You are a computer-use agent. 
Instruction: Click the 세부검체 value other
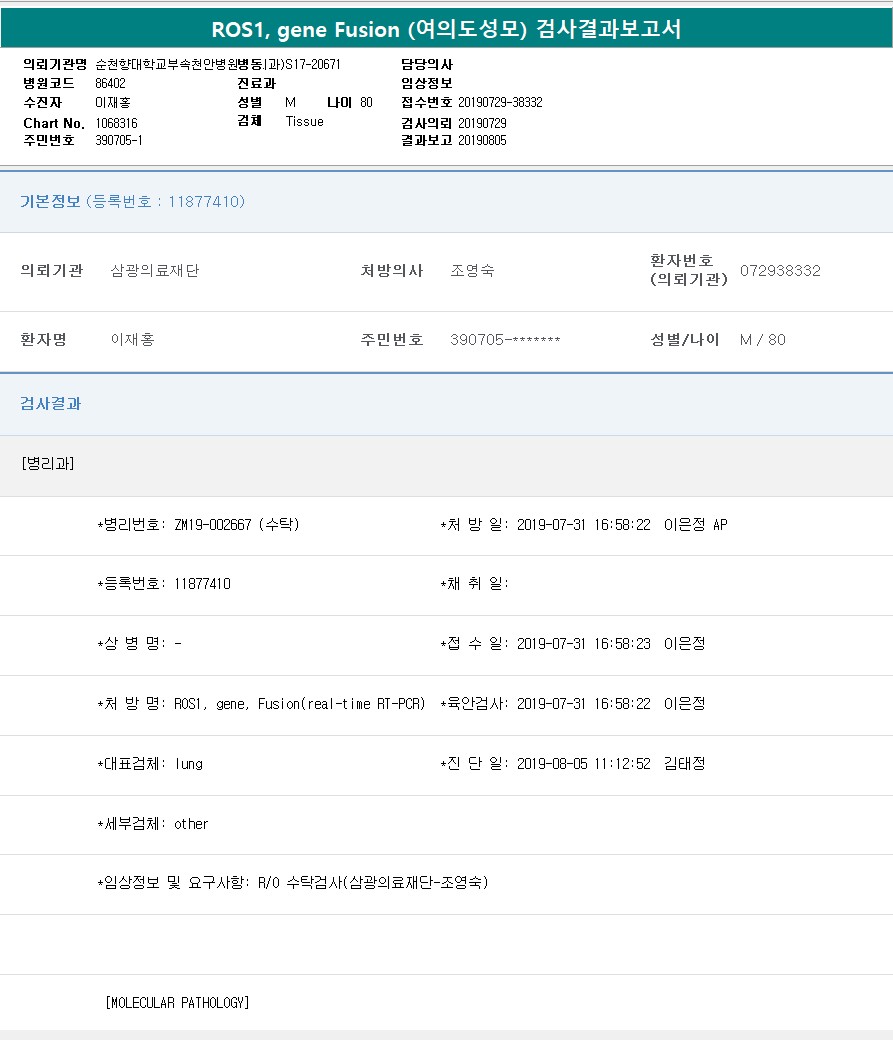click(191, 824)
